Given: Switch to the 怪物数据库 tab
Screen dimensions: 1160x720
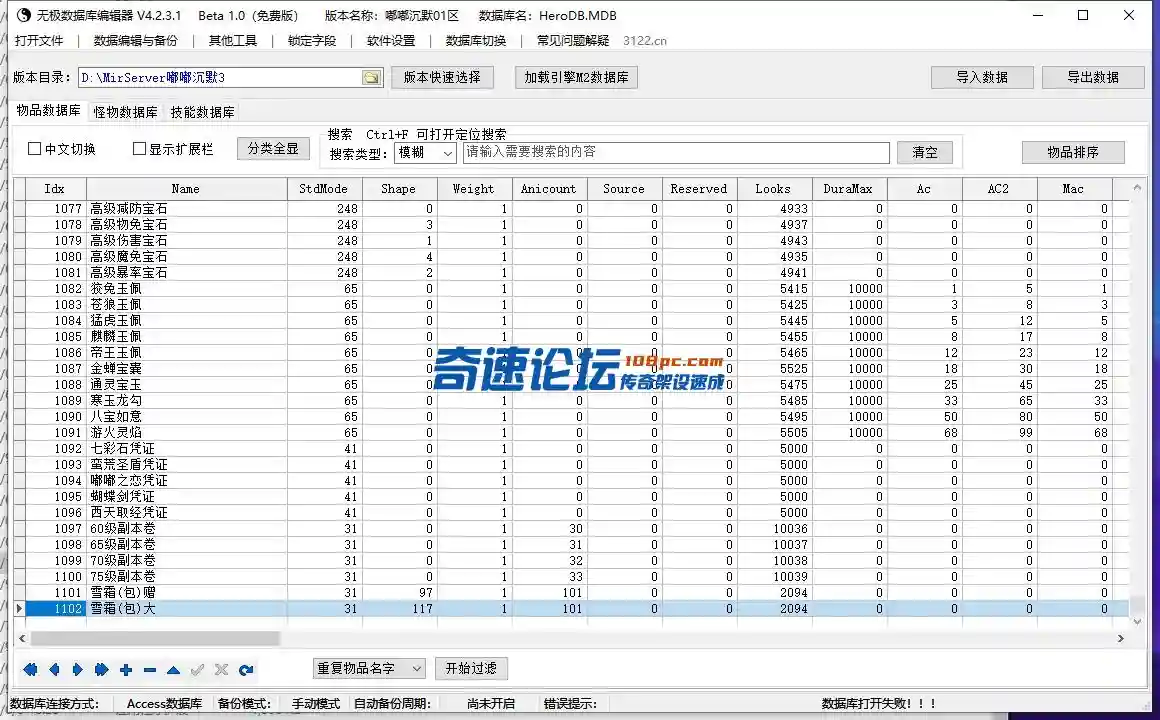Looking at the screenshot, I should coord(125,112).
